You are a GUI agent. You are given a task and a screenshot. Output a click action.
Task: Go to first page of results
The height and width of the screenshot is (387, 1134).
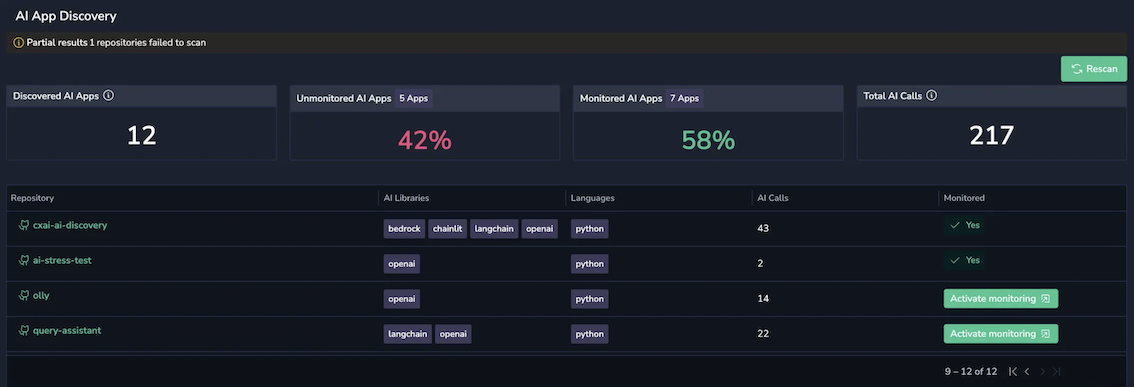click(1012, 372)
